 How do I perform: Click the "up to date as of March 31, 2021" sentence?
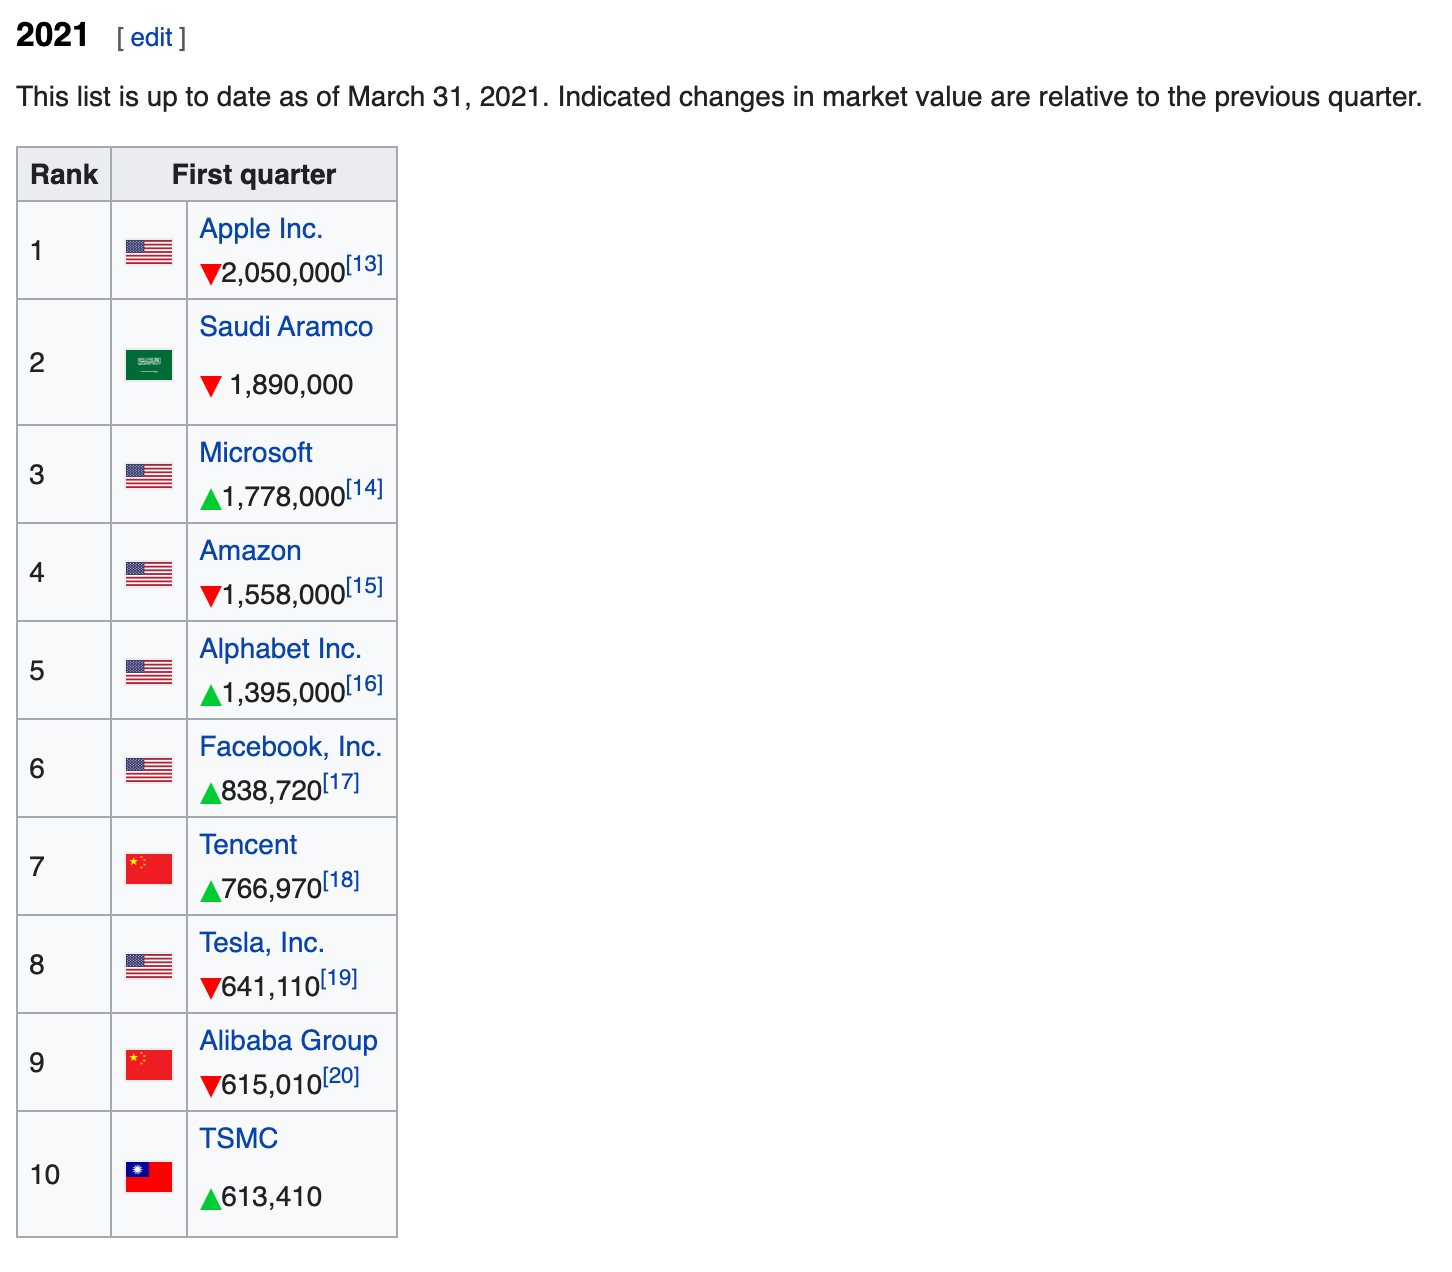click(283, 98)
